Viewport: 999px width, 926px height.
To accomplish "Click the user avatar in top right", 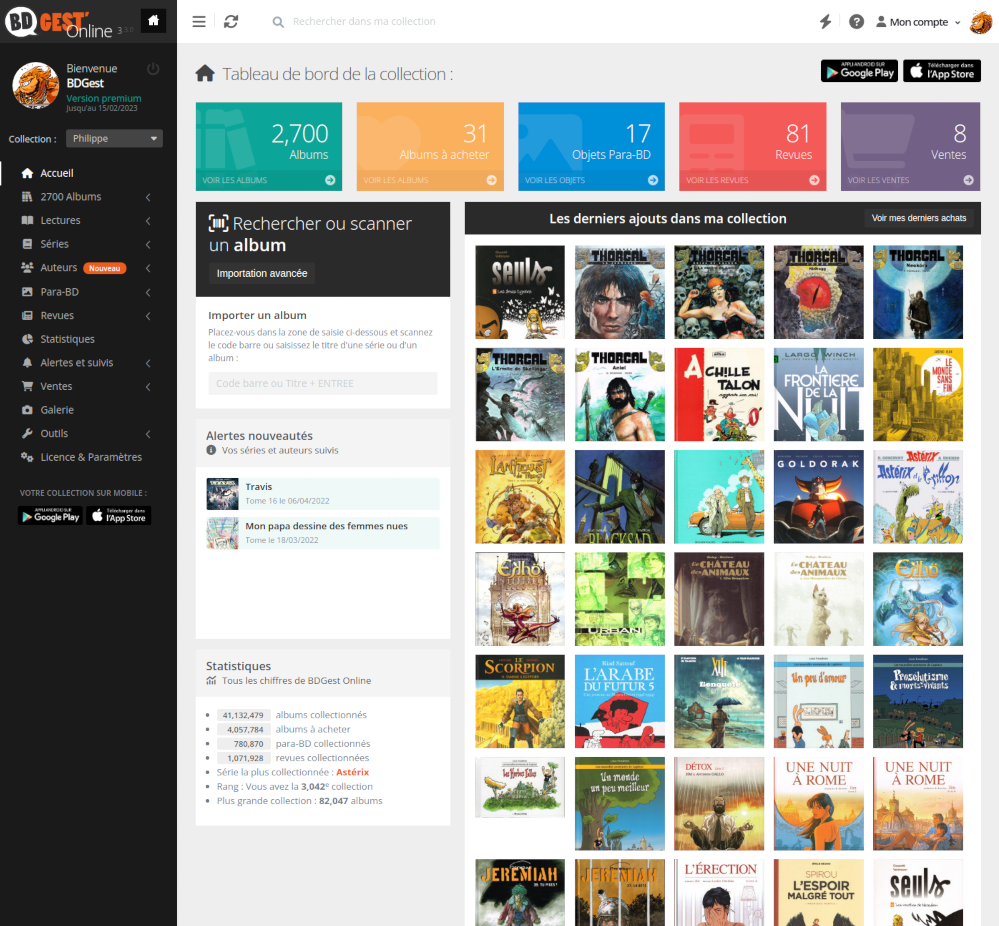I will (980, 22).
